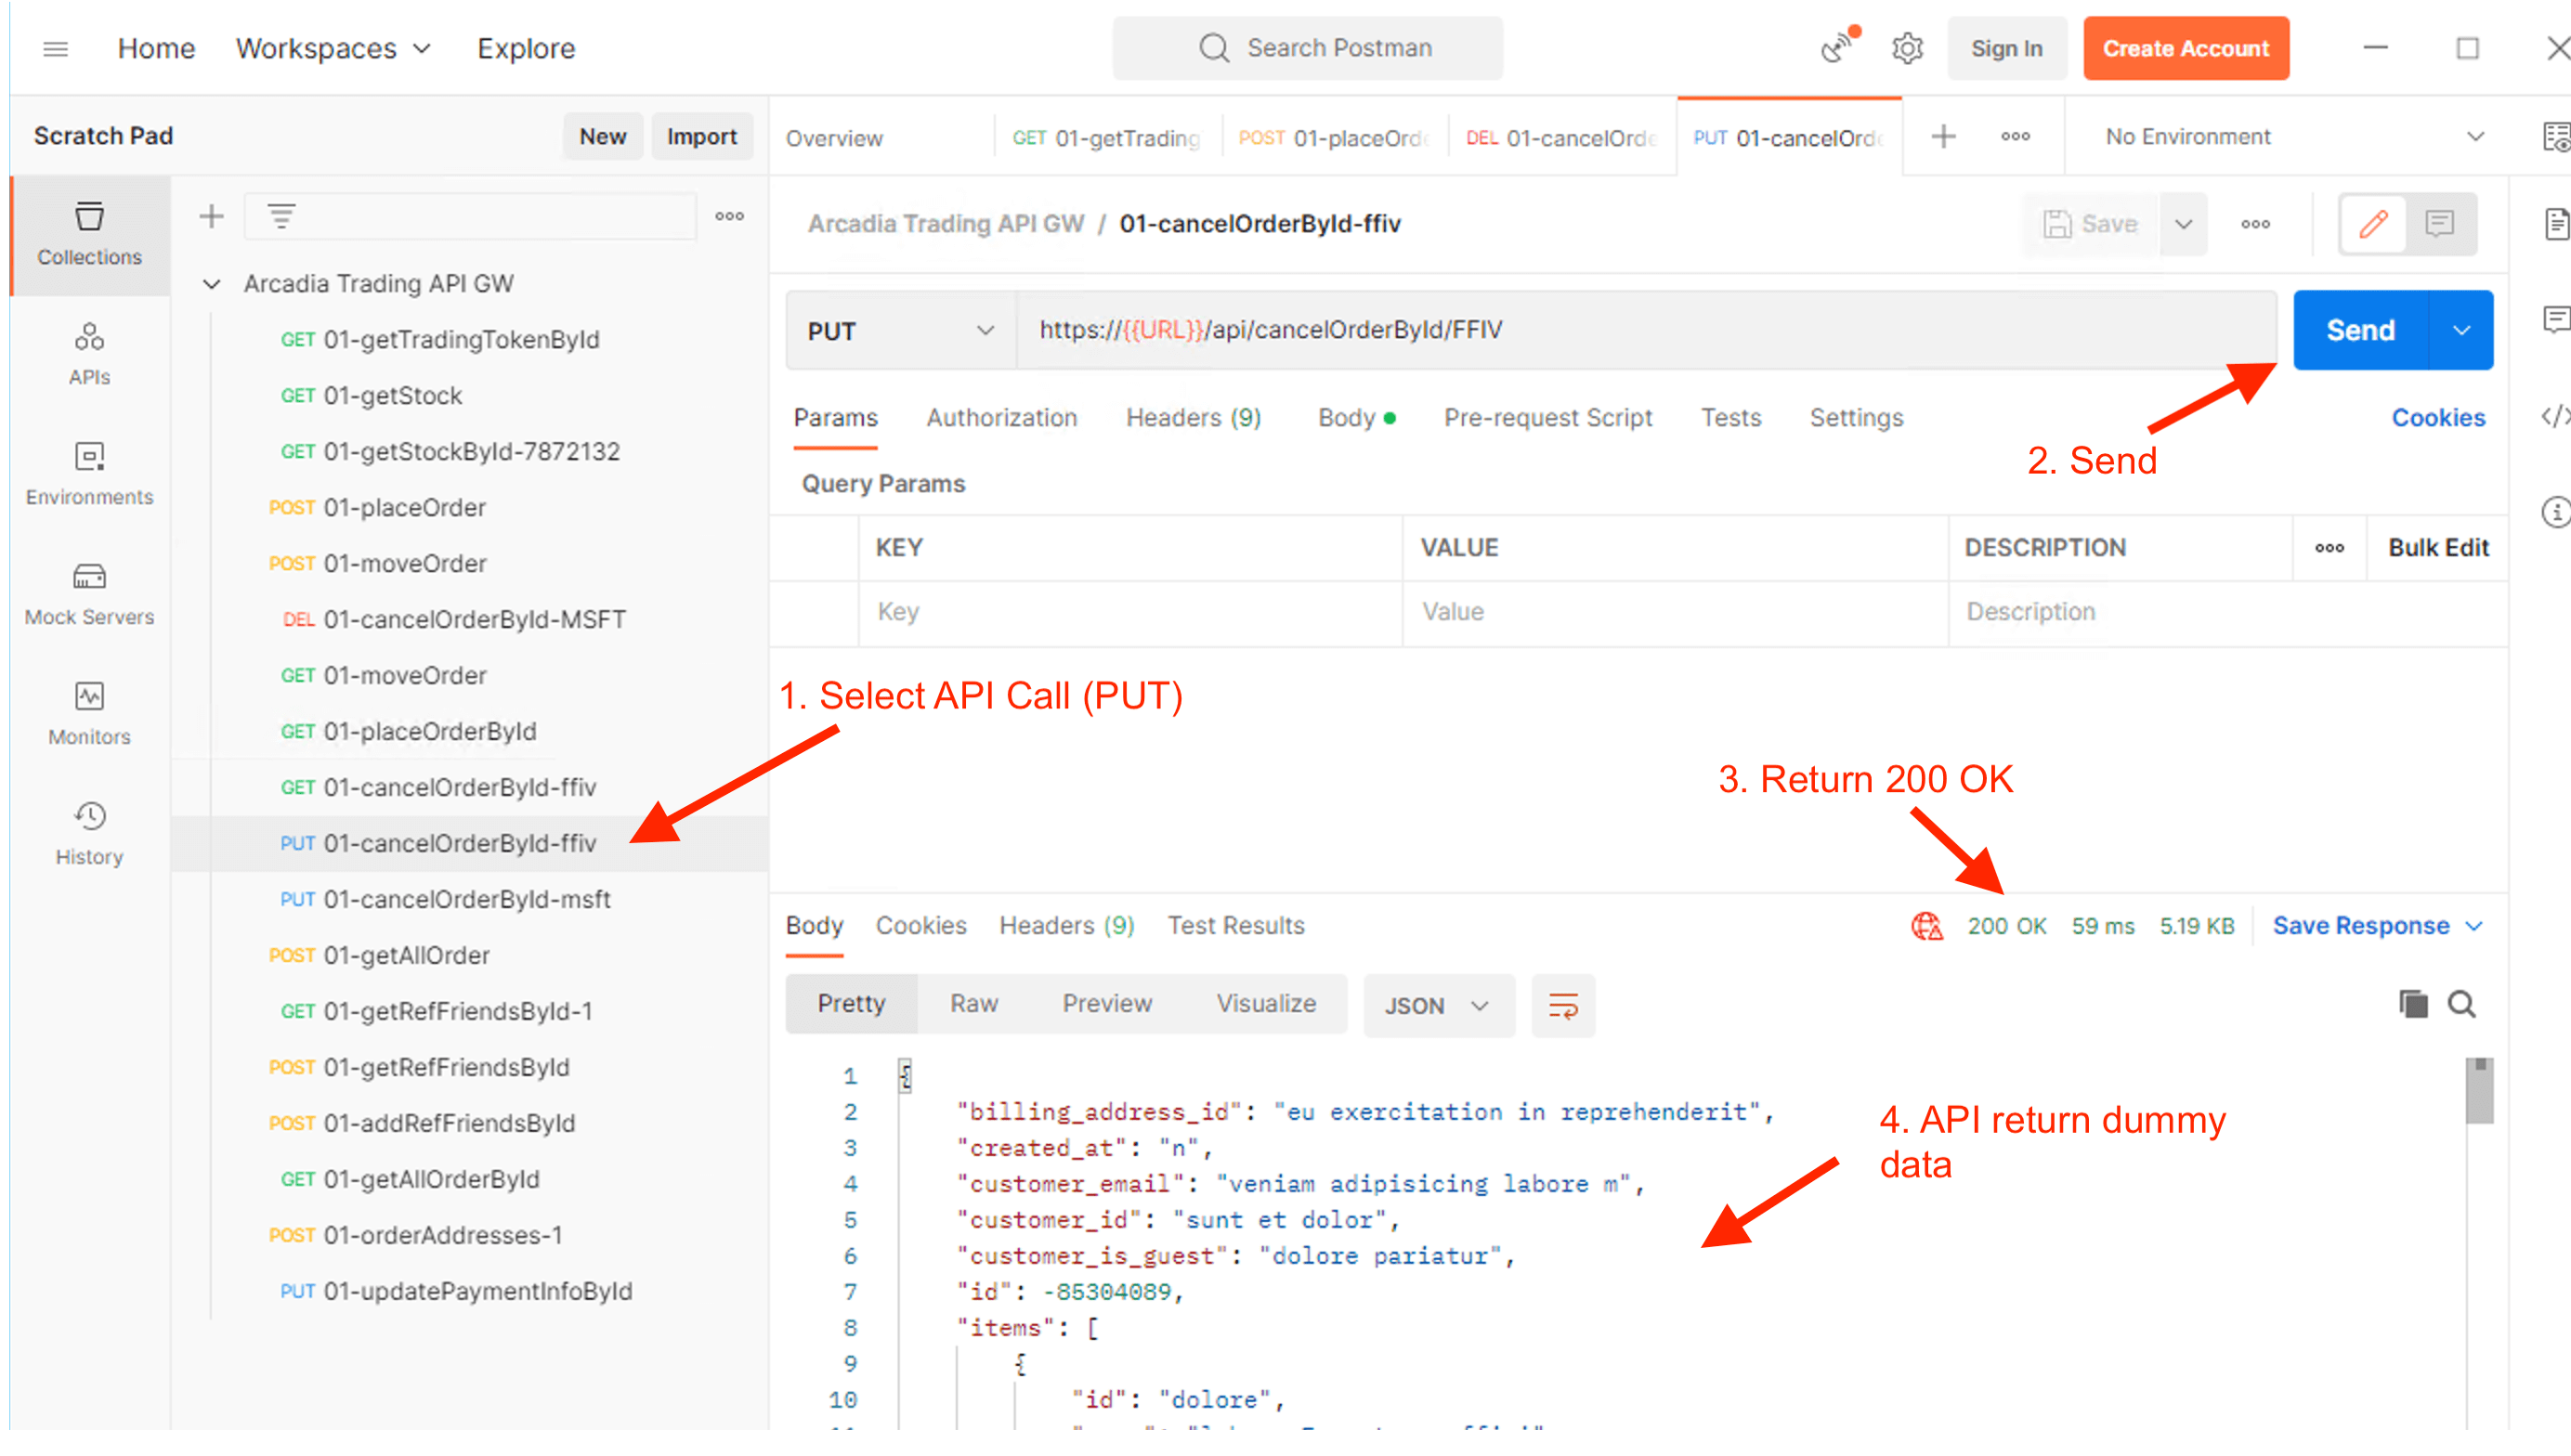Click the response body vertical scrollbar

pos(2478,1092)
